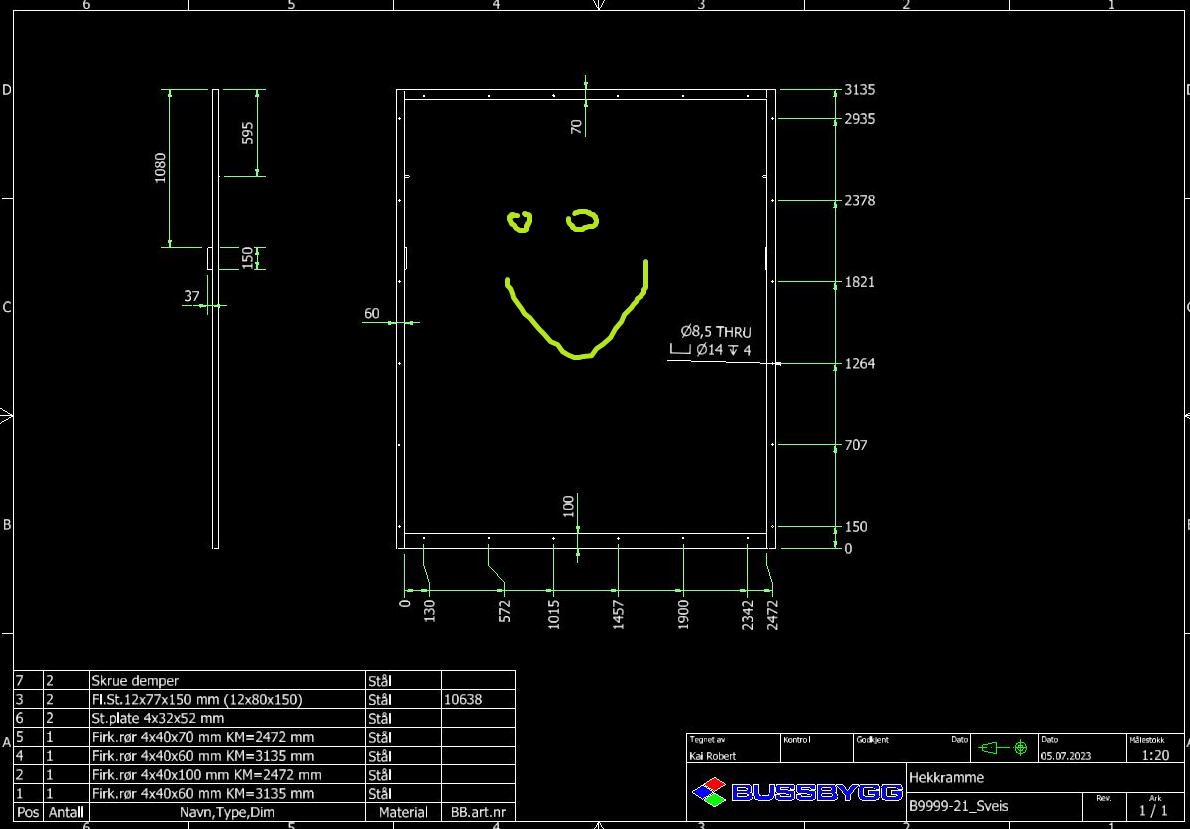Click the Navn,Type,Dim column header
Image resolution: width=1190 pixels, height=829 pixels.
pyautogui.click(x=227, y=812)
